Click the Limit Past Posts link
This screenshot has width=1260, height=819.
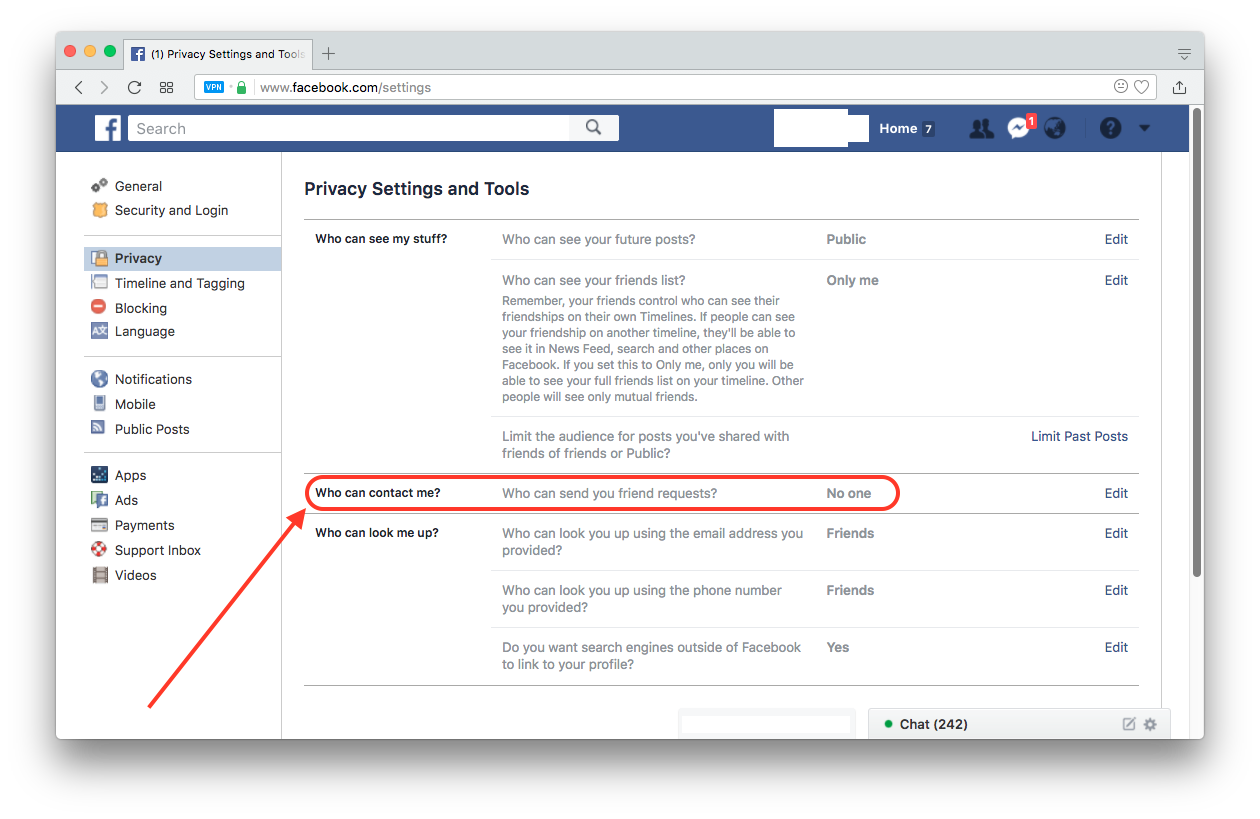click(x=1079, y=436)
